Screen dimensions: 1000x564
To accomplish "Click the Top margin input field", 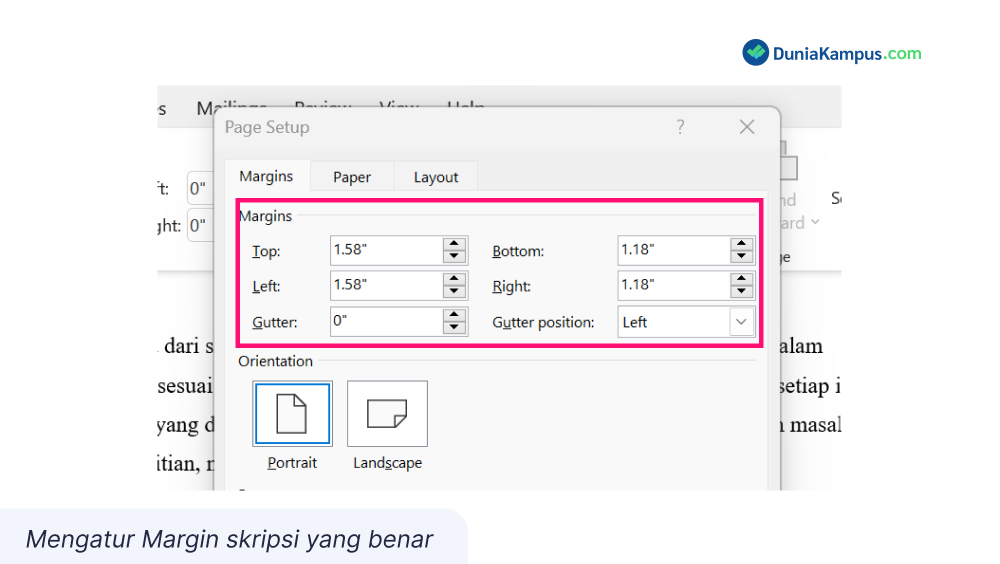I will (386, 250).
